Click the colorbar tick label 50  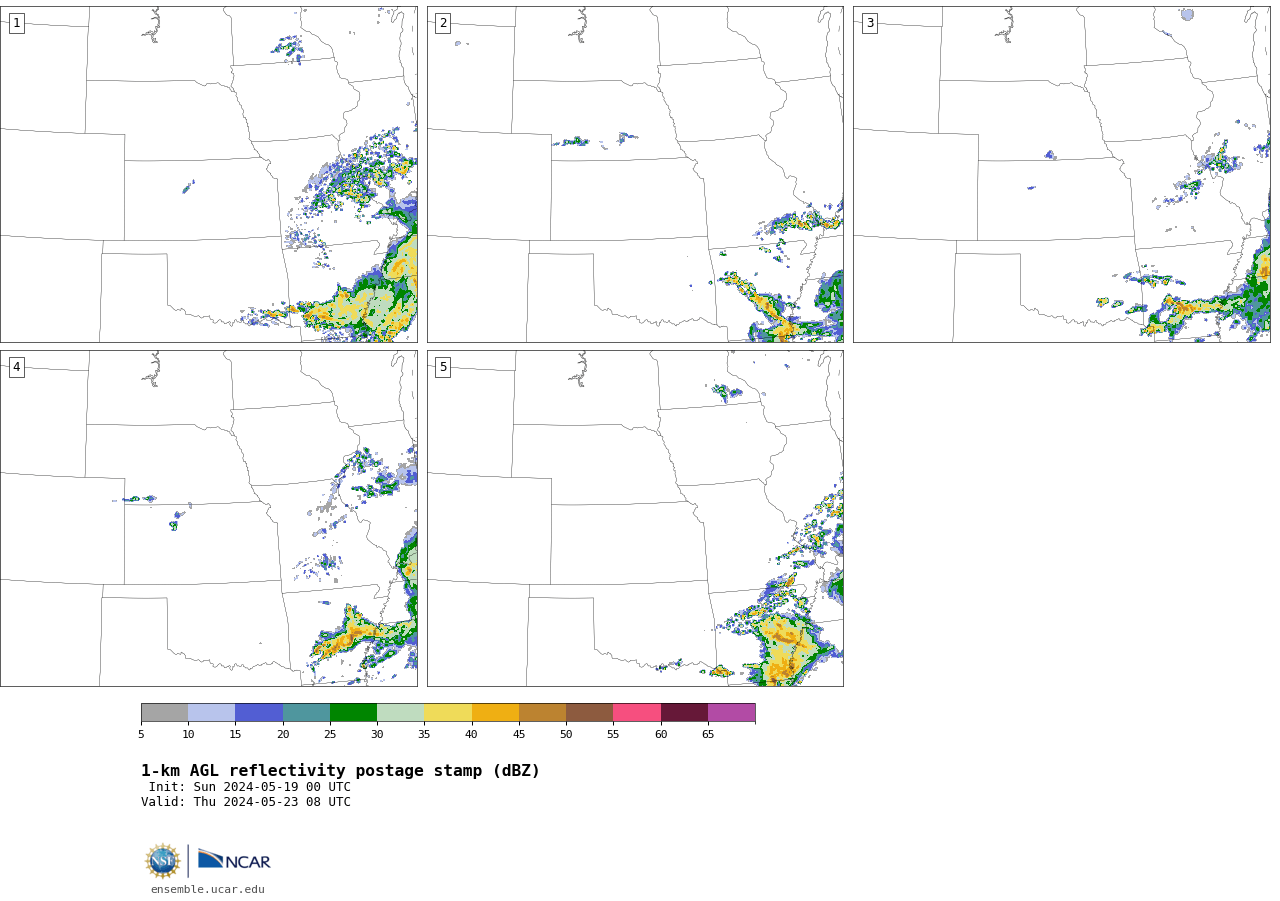coord(566,735)
